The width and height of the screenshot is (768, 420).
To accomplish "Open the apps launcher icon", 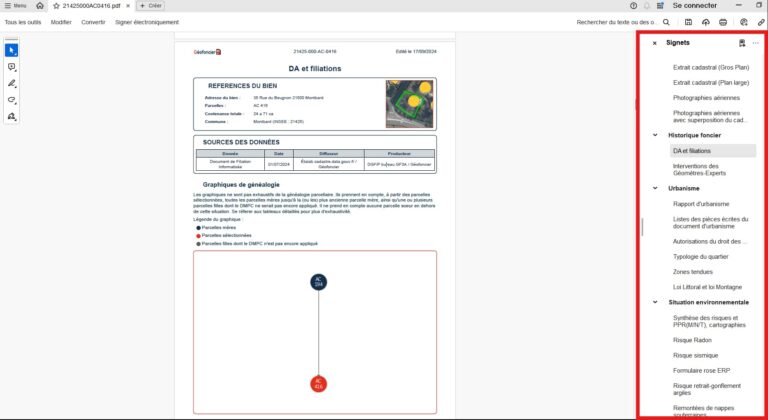I will (660, 5).
